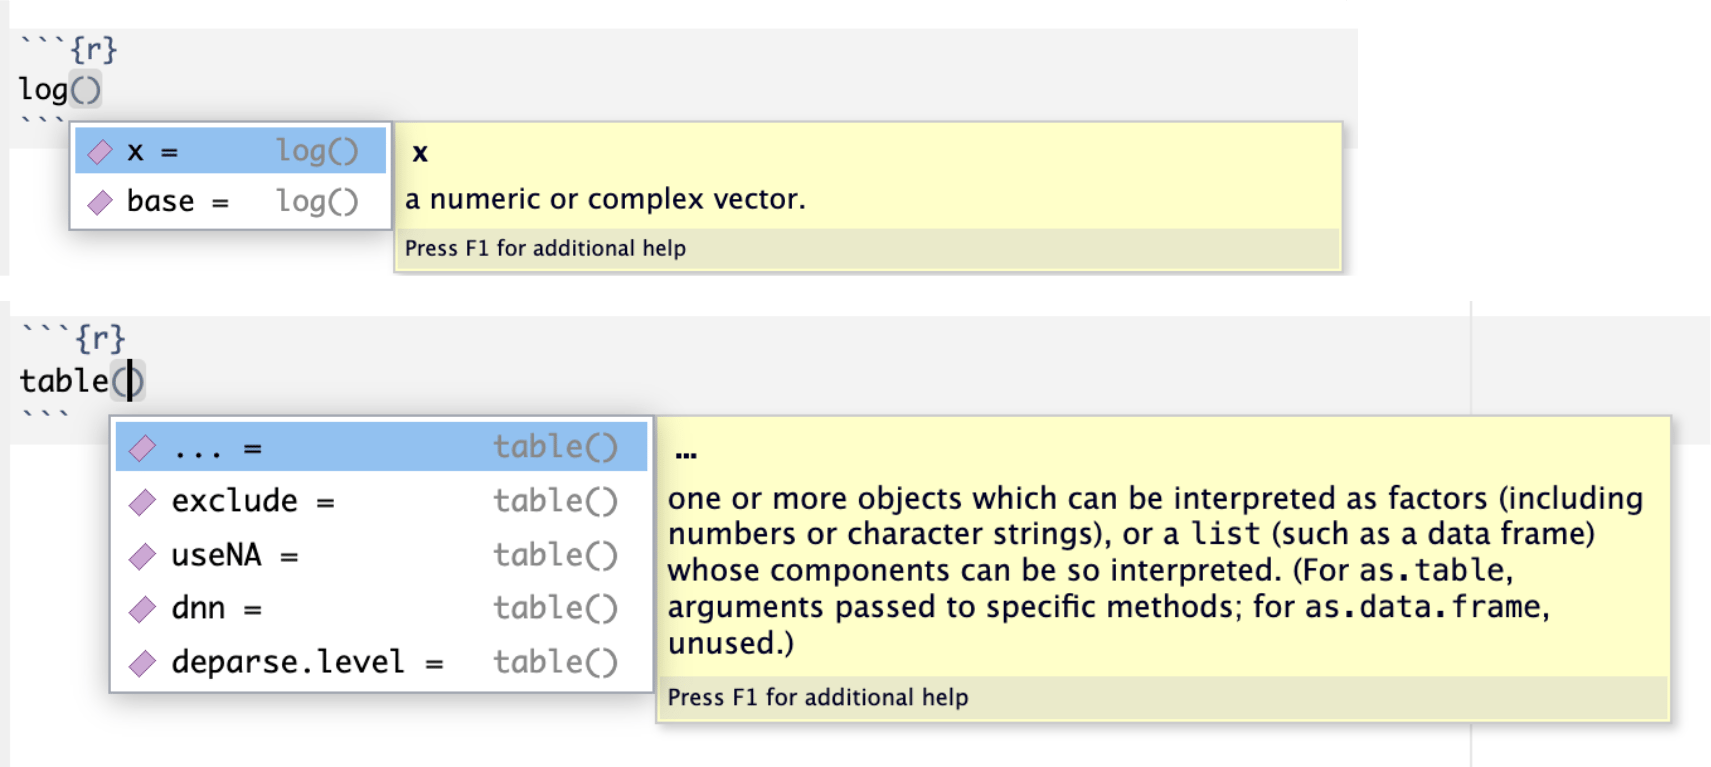
Task: Choose the exclude = argument suggestion
Action: [x=381, y=501]
